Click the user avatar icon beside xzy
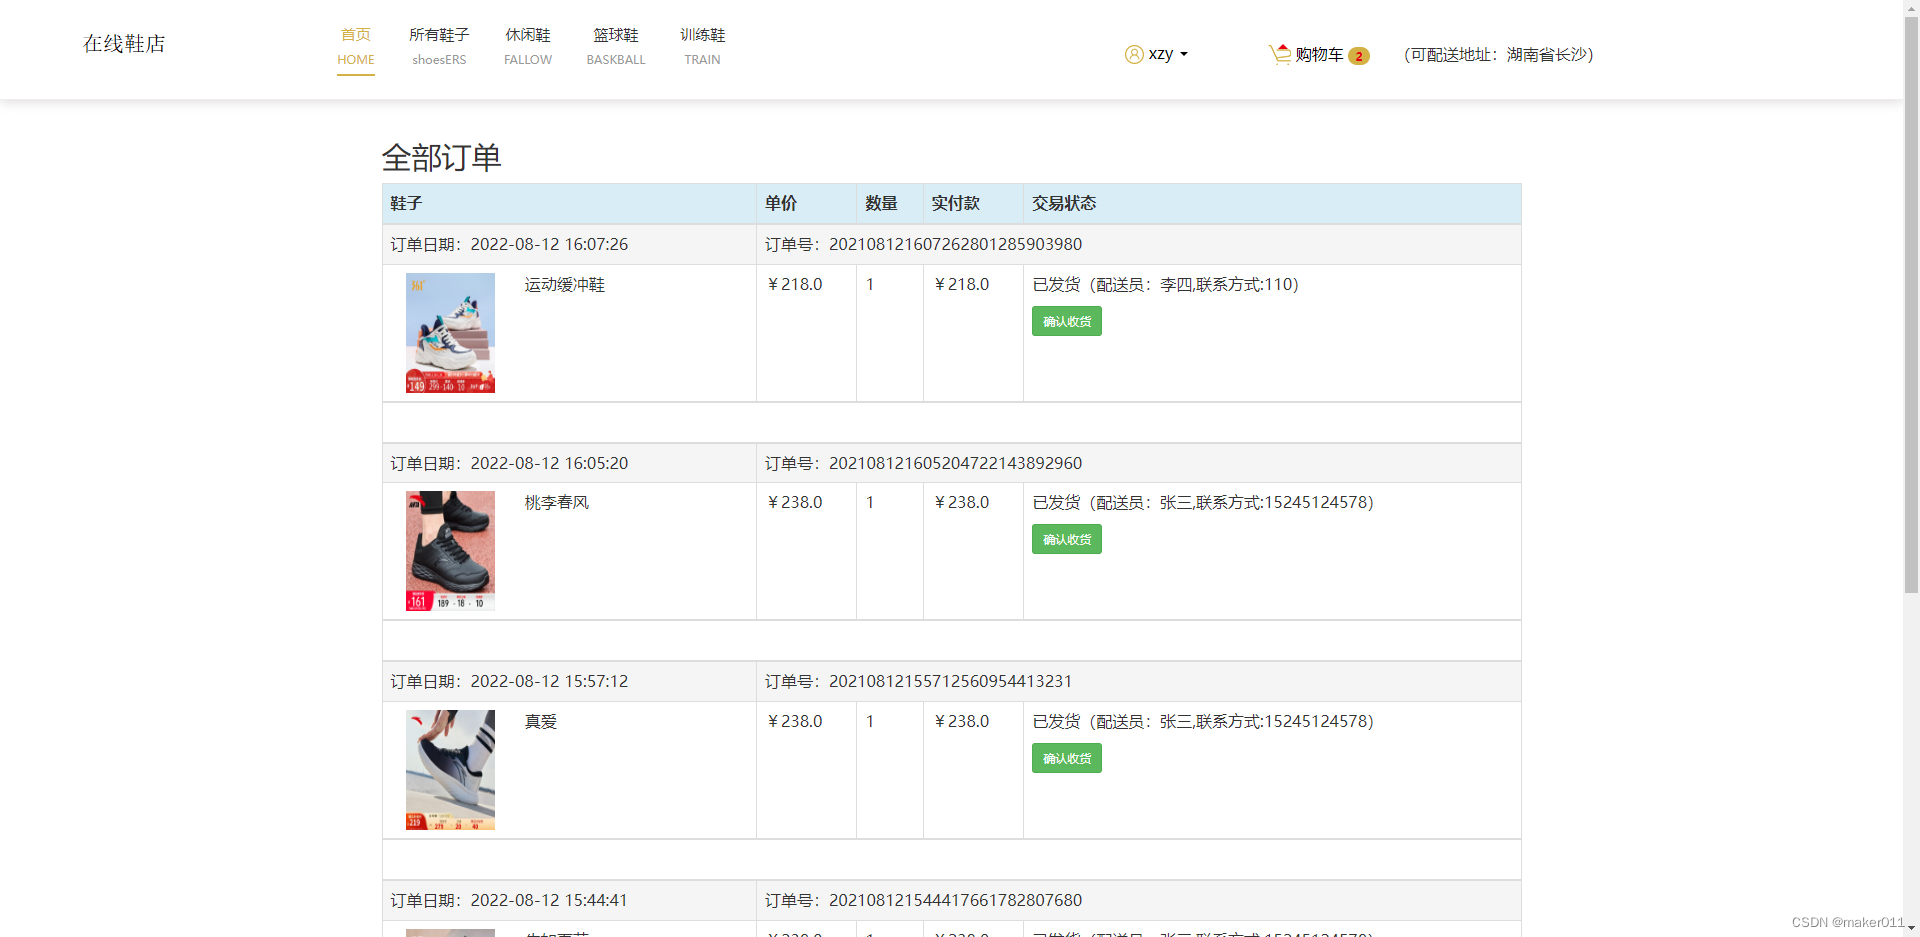Screen dimensions: 1920x937 (x=1134, y=54)
